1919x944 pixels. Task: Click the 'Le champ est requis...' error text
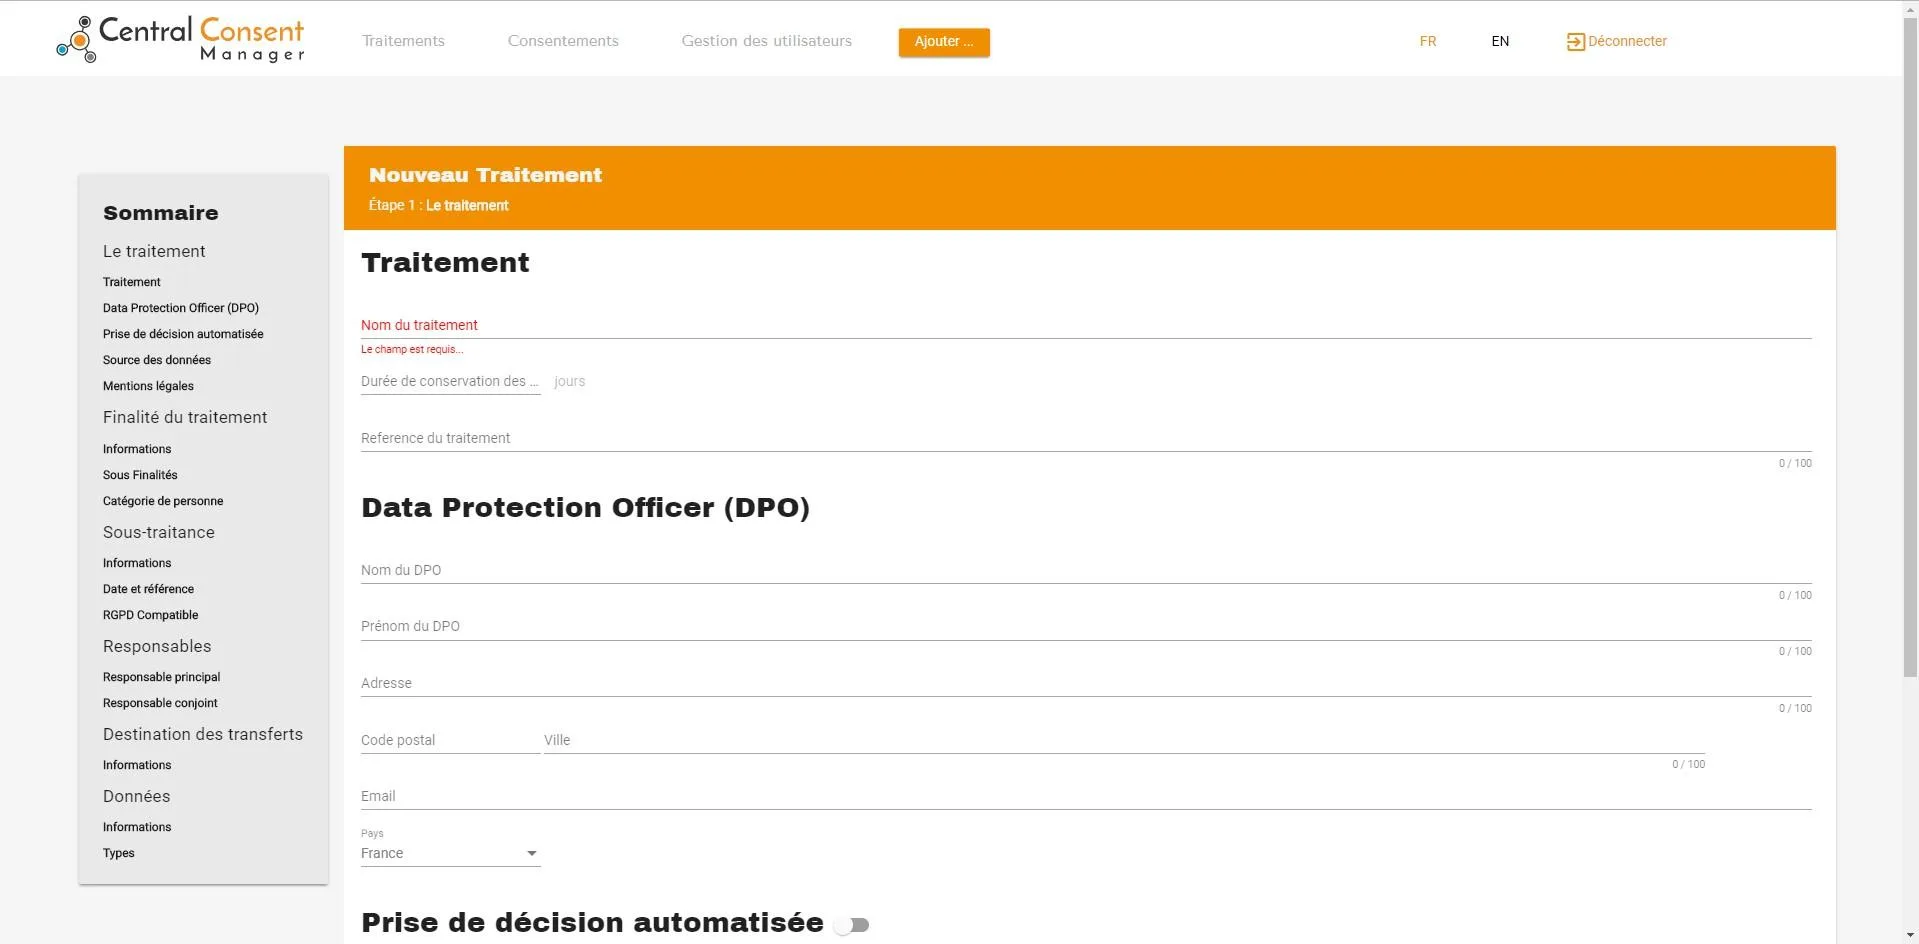pos(412,349)
